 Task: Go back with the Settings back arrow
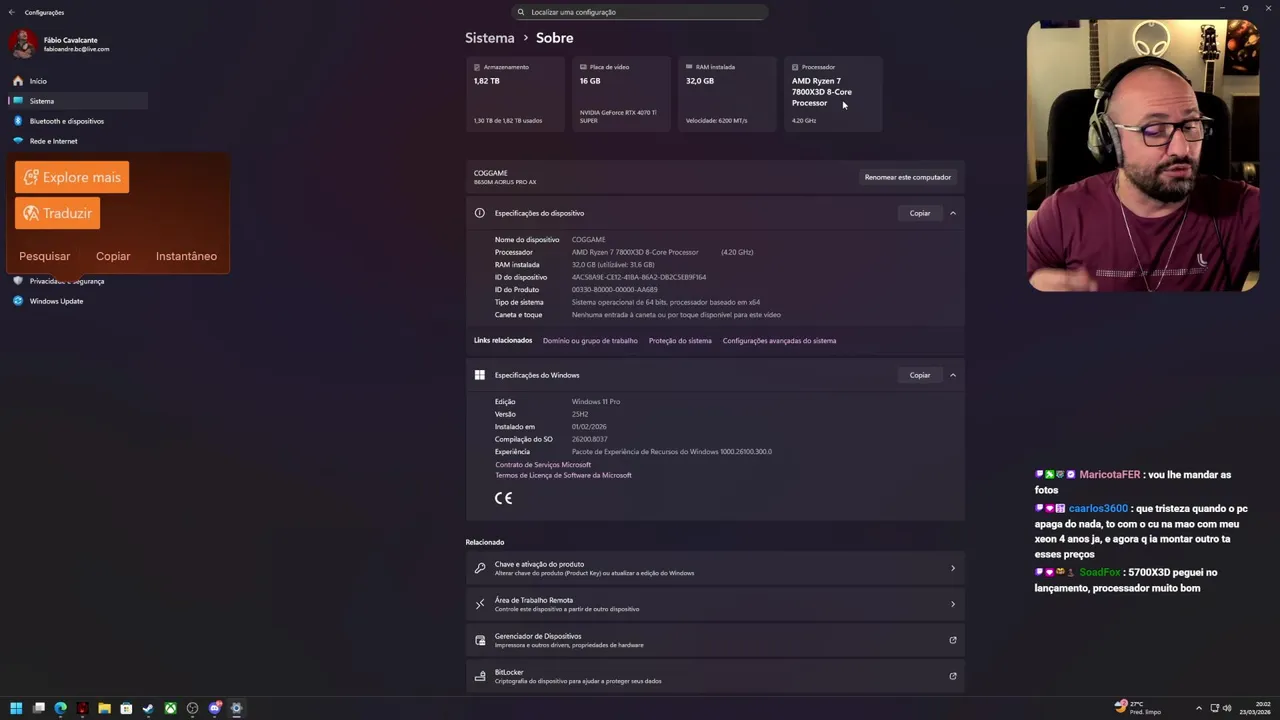pos(11,12)
